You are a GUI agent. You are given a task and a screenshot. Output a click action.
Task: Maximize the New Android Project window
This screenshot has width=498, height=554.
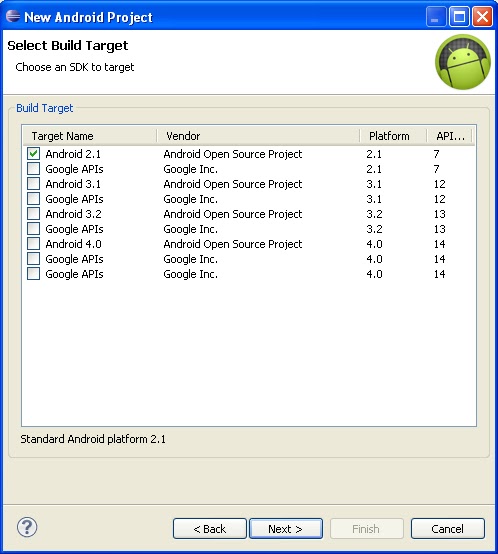pos(459,17)
